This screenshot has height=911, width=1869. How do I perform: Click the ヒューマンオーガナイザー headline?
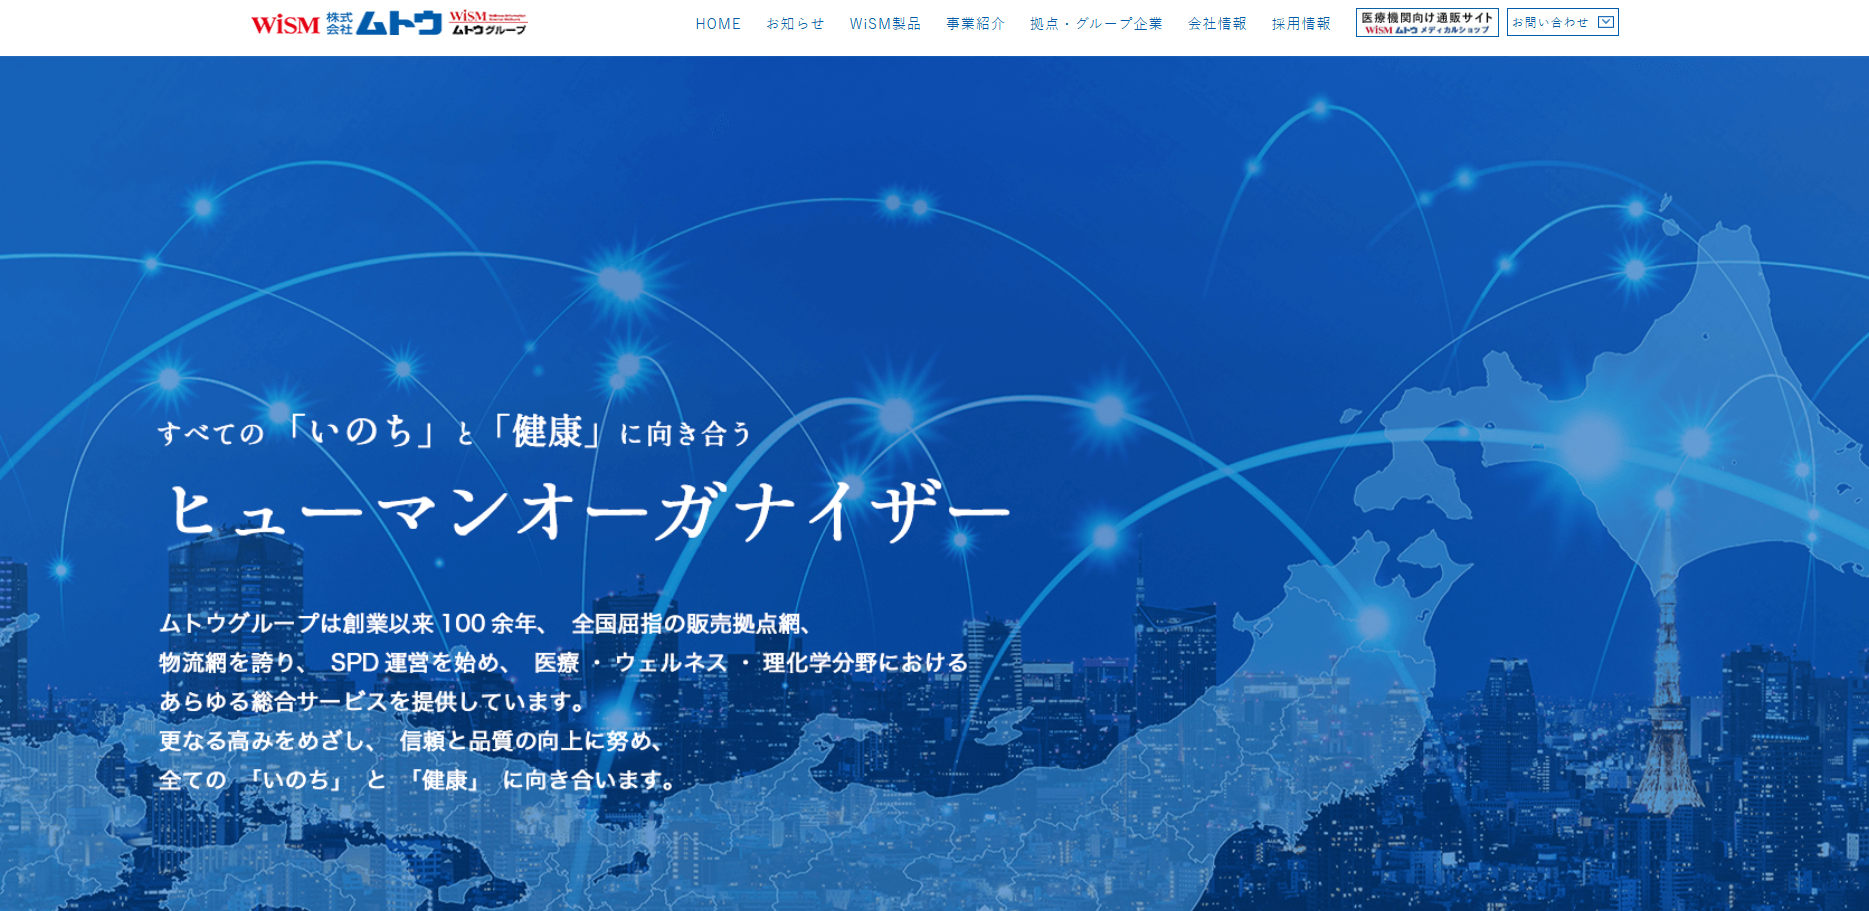pyautogui.click(x=588, y=512)
